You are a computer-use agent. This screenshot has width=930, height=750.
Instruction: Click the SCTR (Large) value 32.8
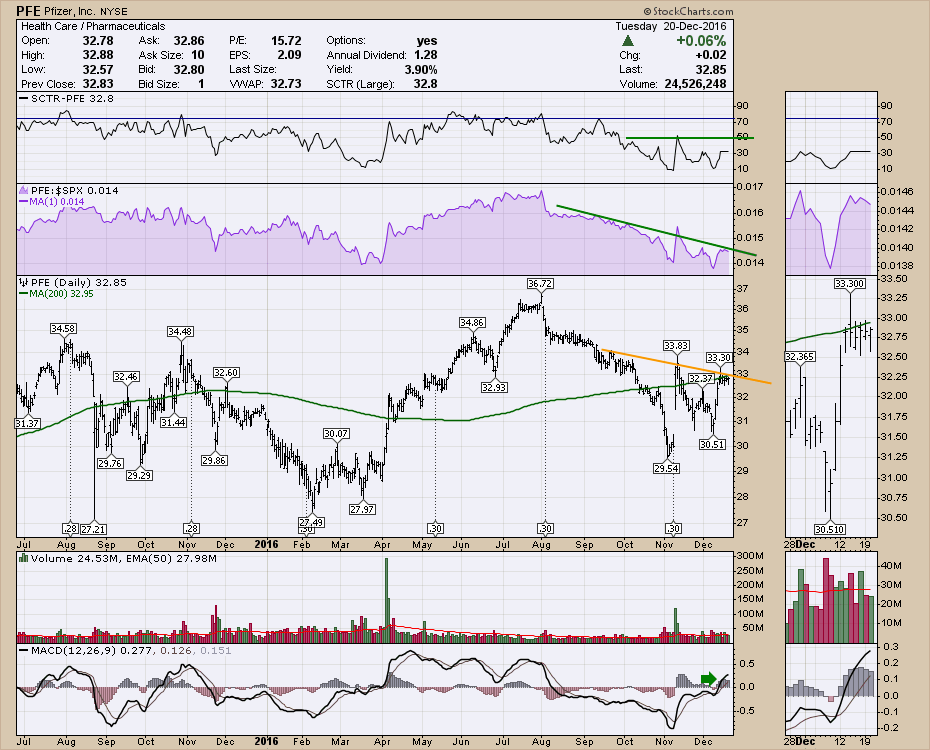point(425,84)
